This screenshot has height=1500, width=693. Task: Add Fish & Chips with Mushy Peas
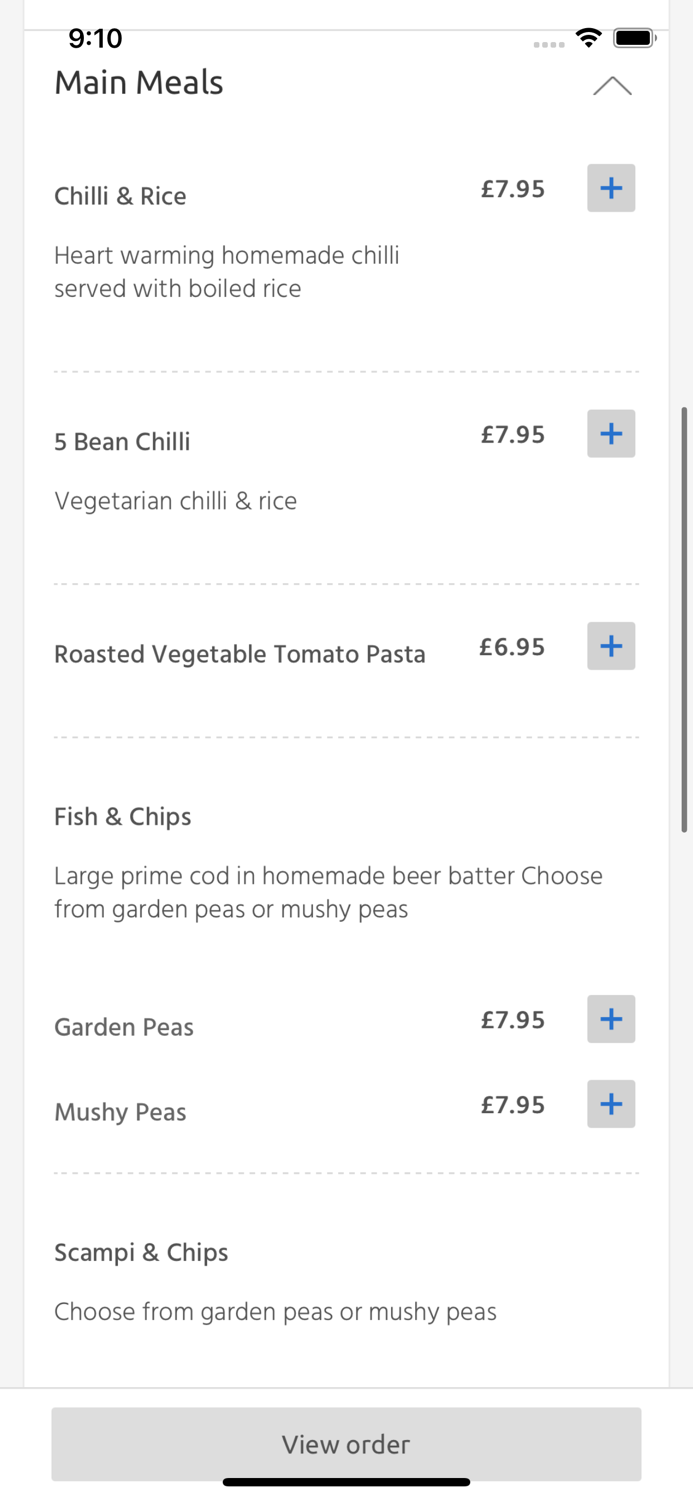click(x=610, y=1104)
